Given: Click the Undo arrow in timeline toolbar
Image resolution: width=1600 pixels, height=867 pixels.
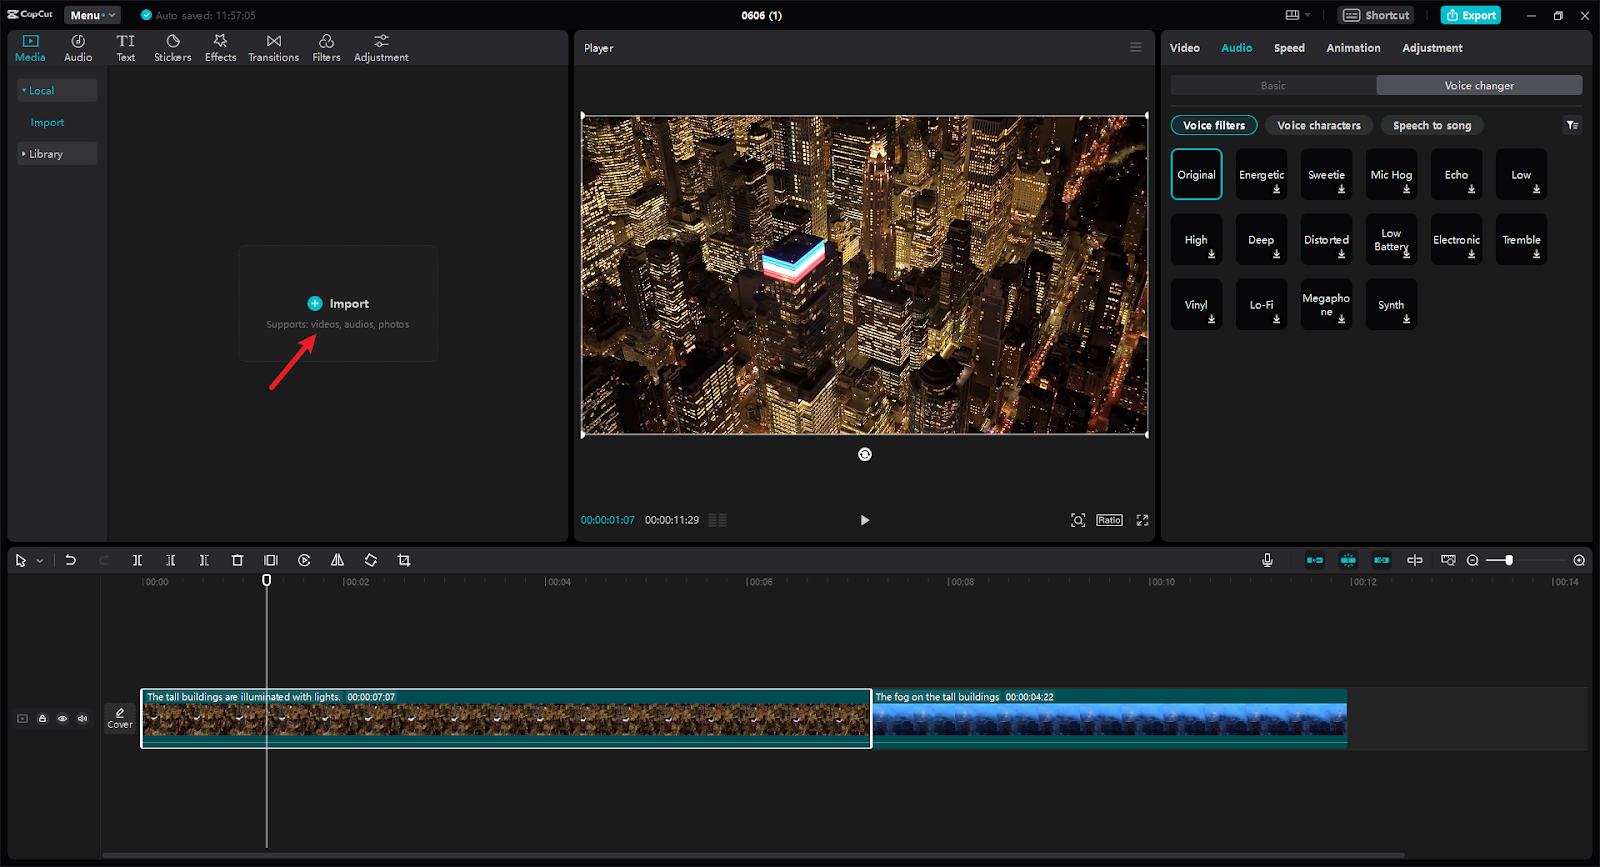Looking at the screenshot, I should tap(71, 561).
